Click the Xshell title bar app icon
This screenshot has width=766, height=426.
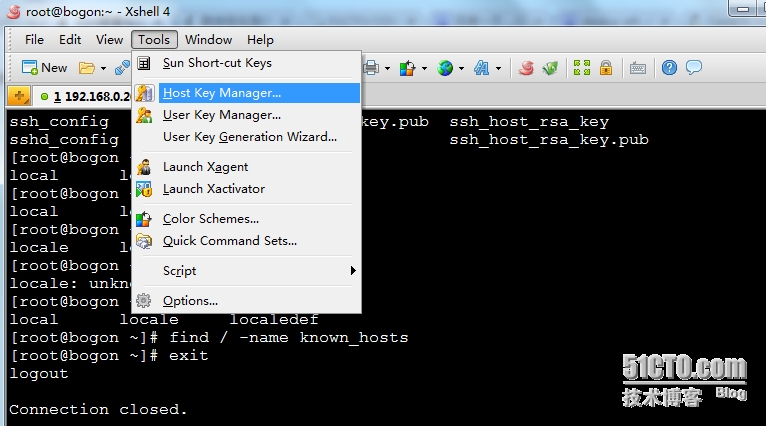14,11
